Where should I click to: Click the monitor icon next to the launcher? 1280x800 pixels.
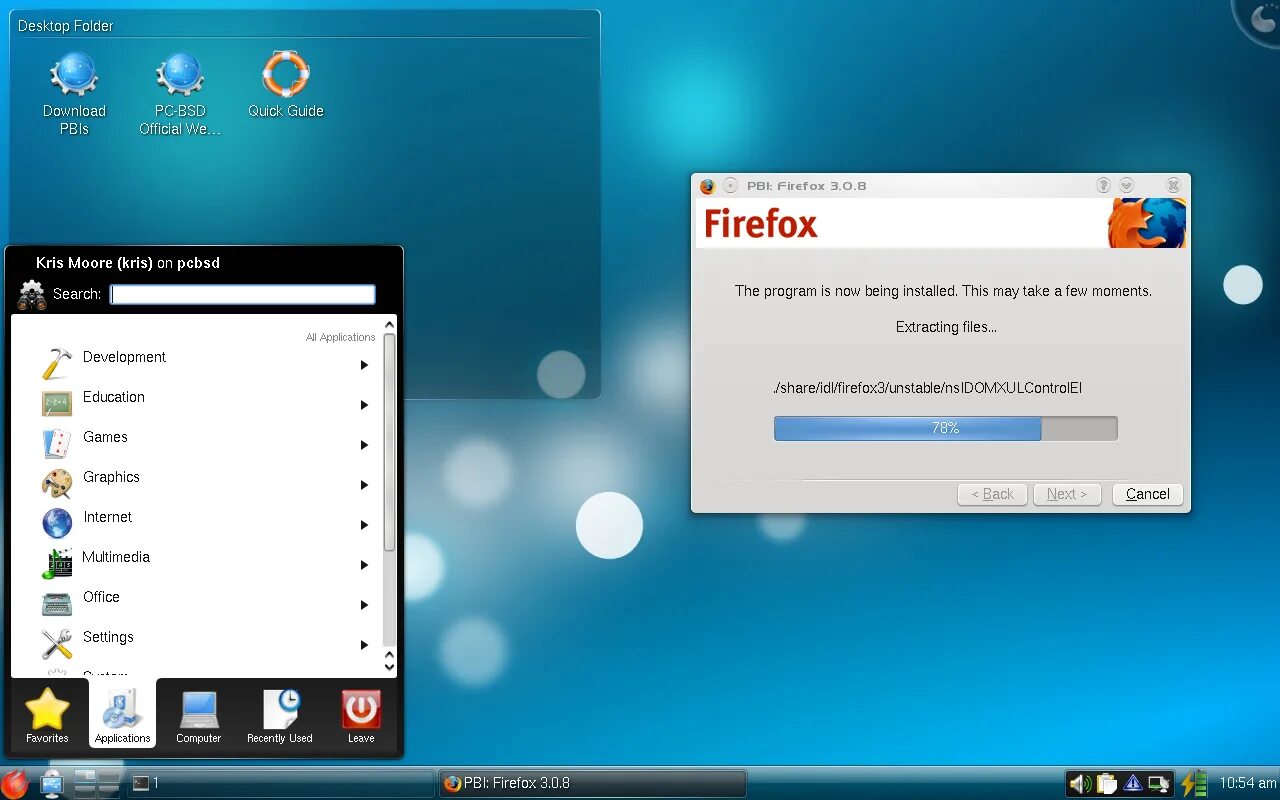tap(52, 784)
